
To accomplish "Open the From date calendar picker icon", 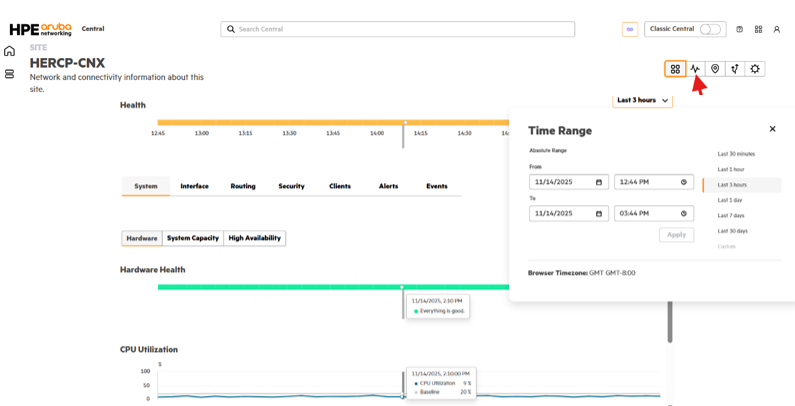I will pyautogui.click(x=599, y=182).
